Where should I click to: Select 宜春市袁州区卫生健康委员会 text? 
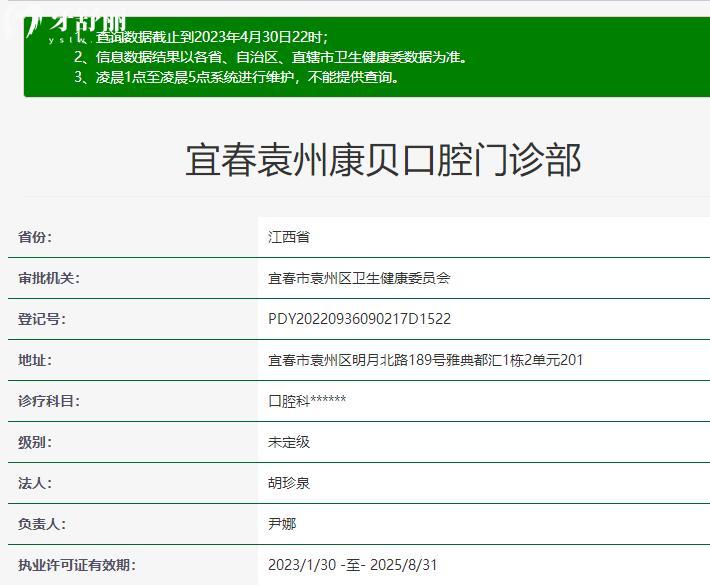coord(359,278)
